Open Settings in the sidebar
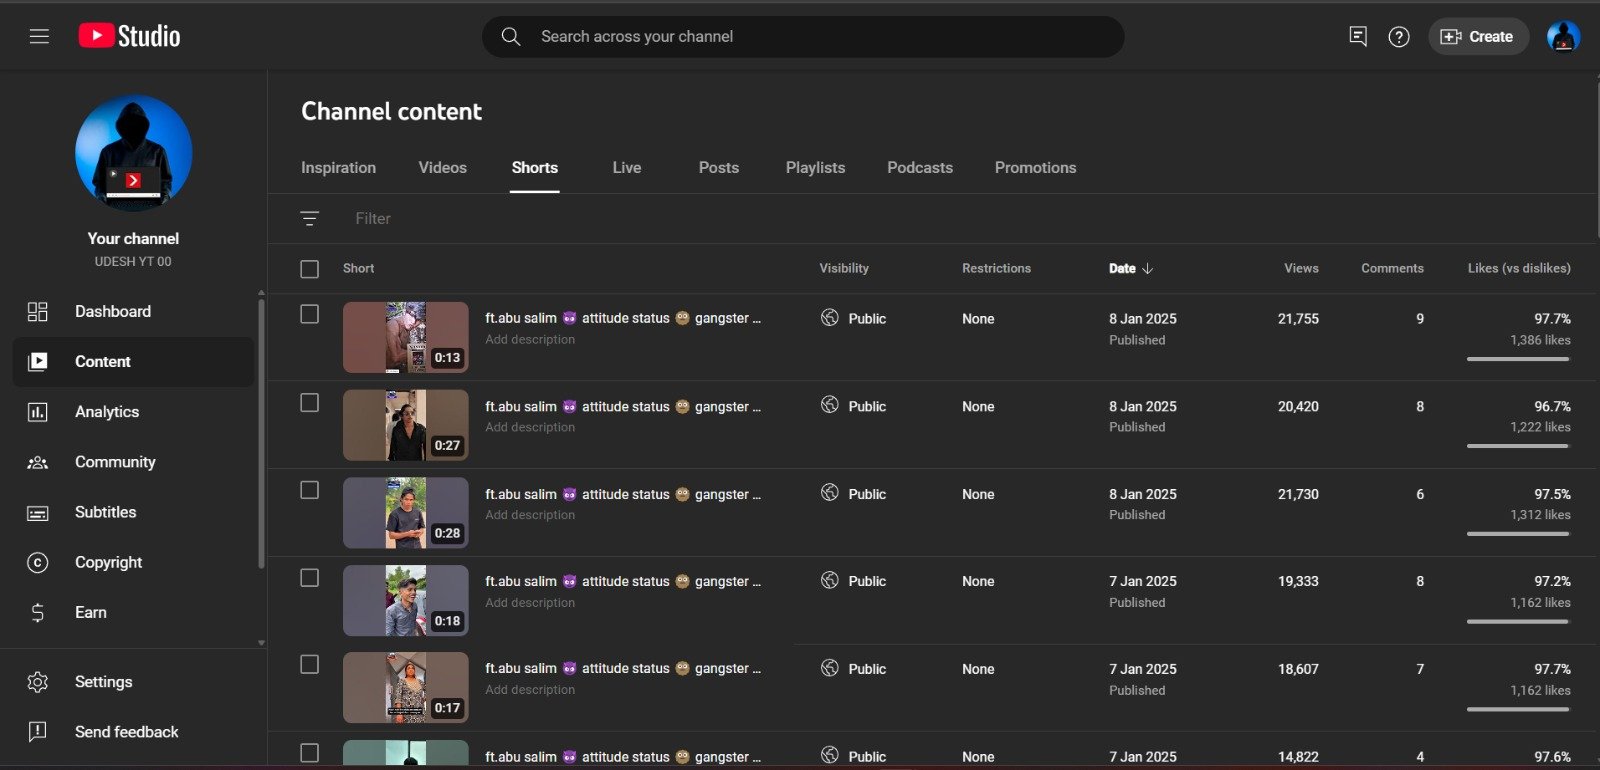Viewport: 1600px width, 770px height. 133,682
